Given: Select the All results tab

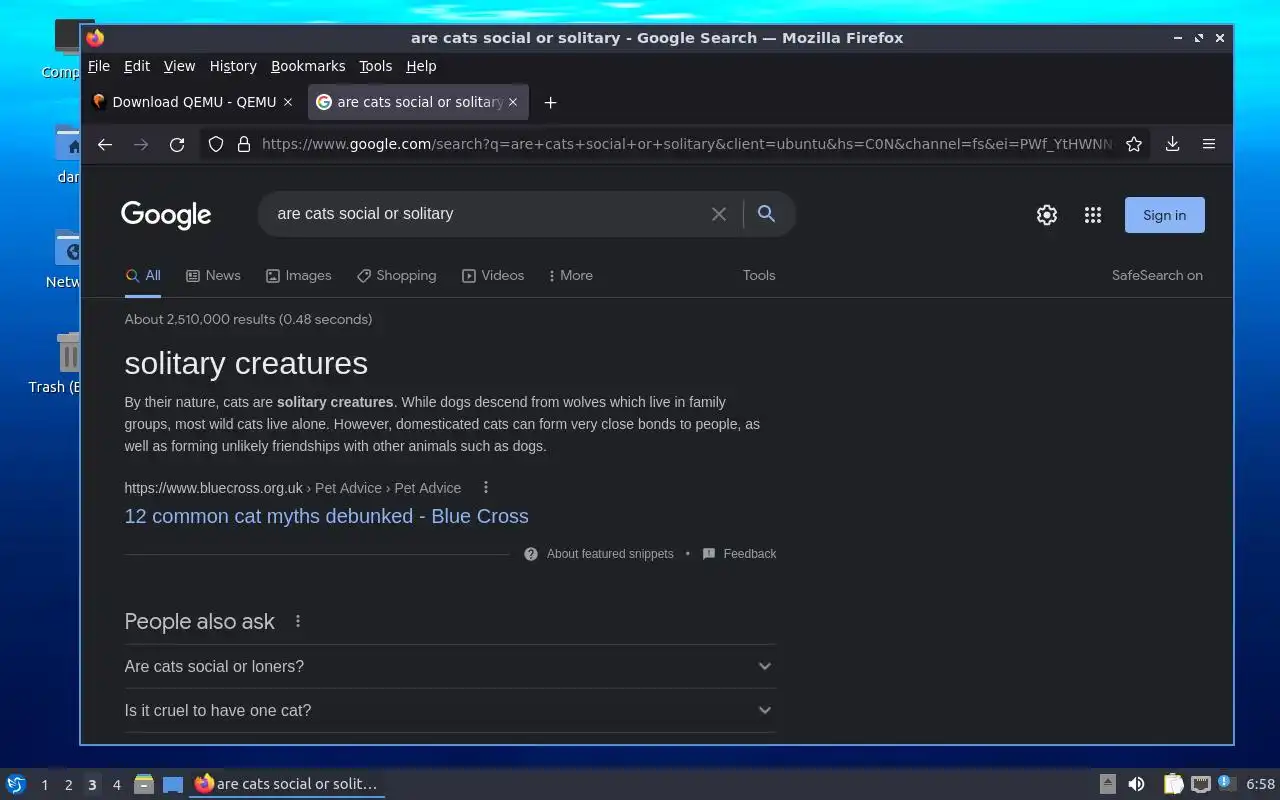Looking at the screenshot, I should coord(143,276).
